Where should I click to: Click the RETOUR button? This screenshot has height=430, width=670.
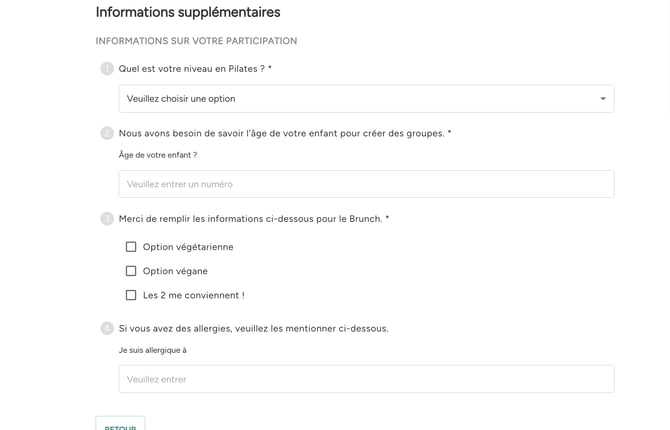120,424
